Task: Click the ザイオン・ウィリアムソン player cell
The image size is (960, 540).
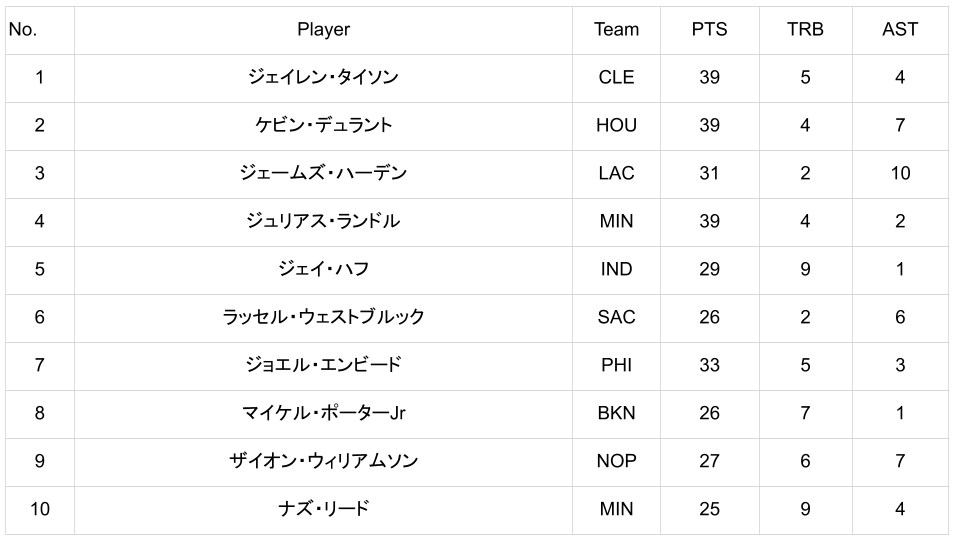Action: (323, 462)
